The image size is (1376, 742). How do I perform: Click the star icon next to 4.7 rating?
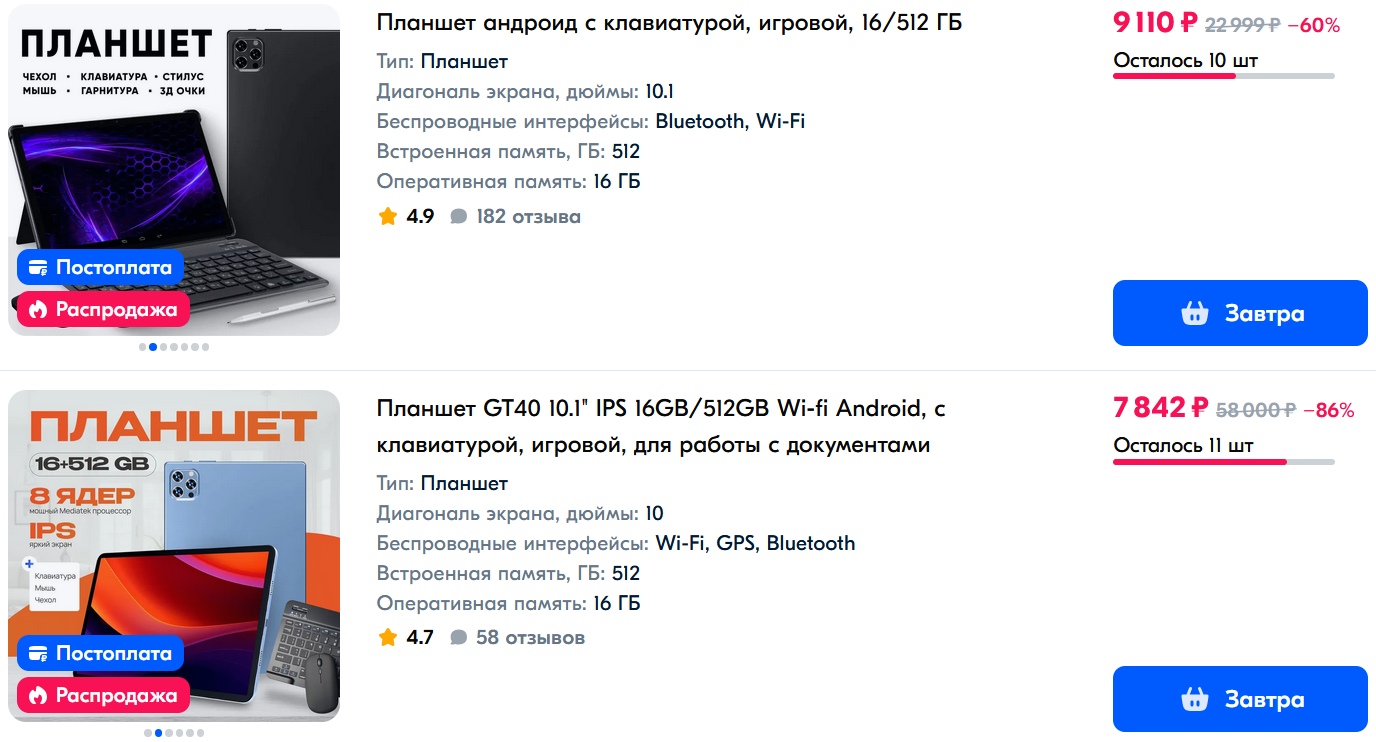click(x=388, y=637)
